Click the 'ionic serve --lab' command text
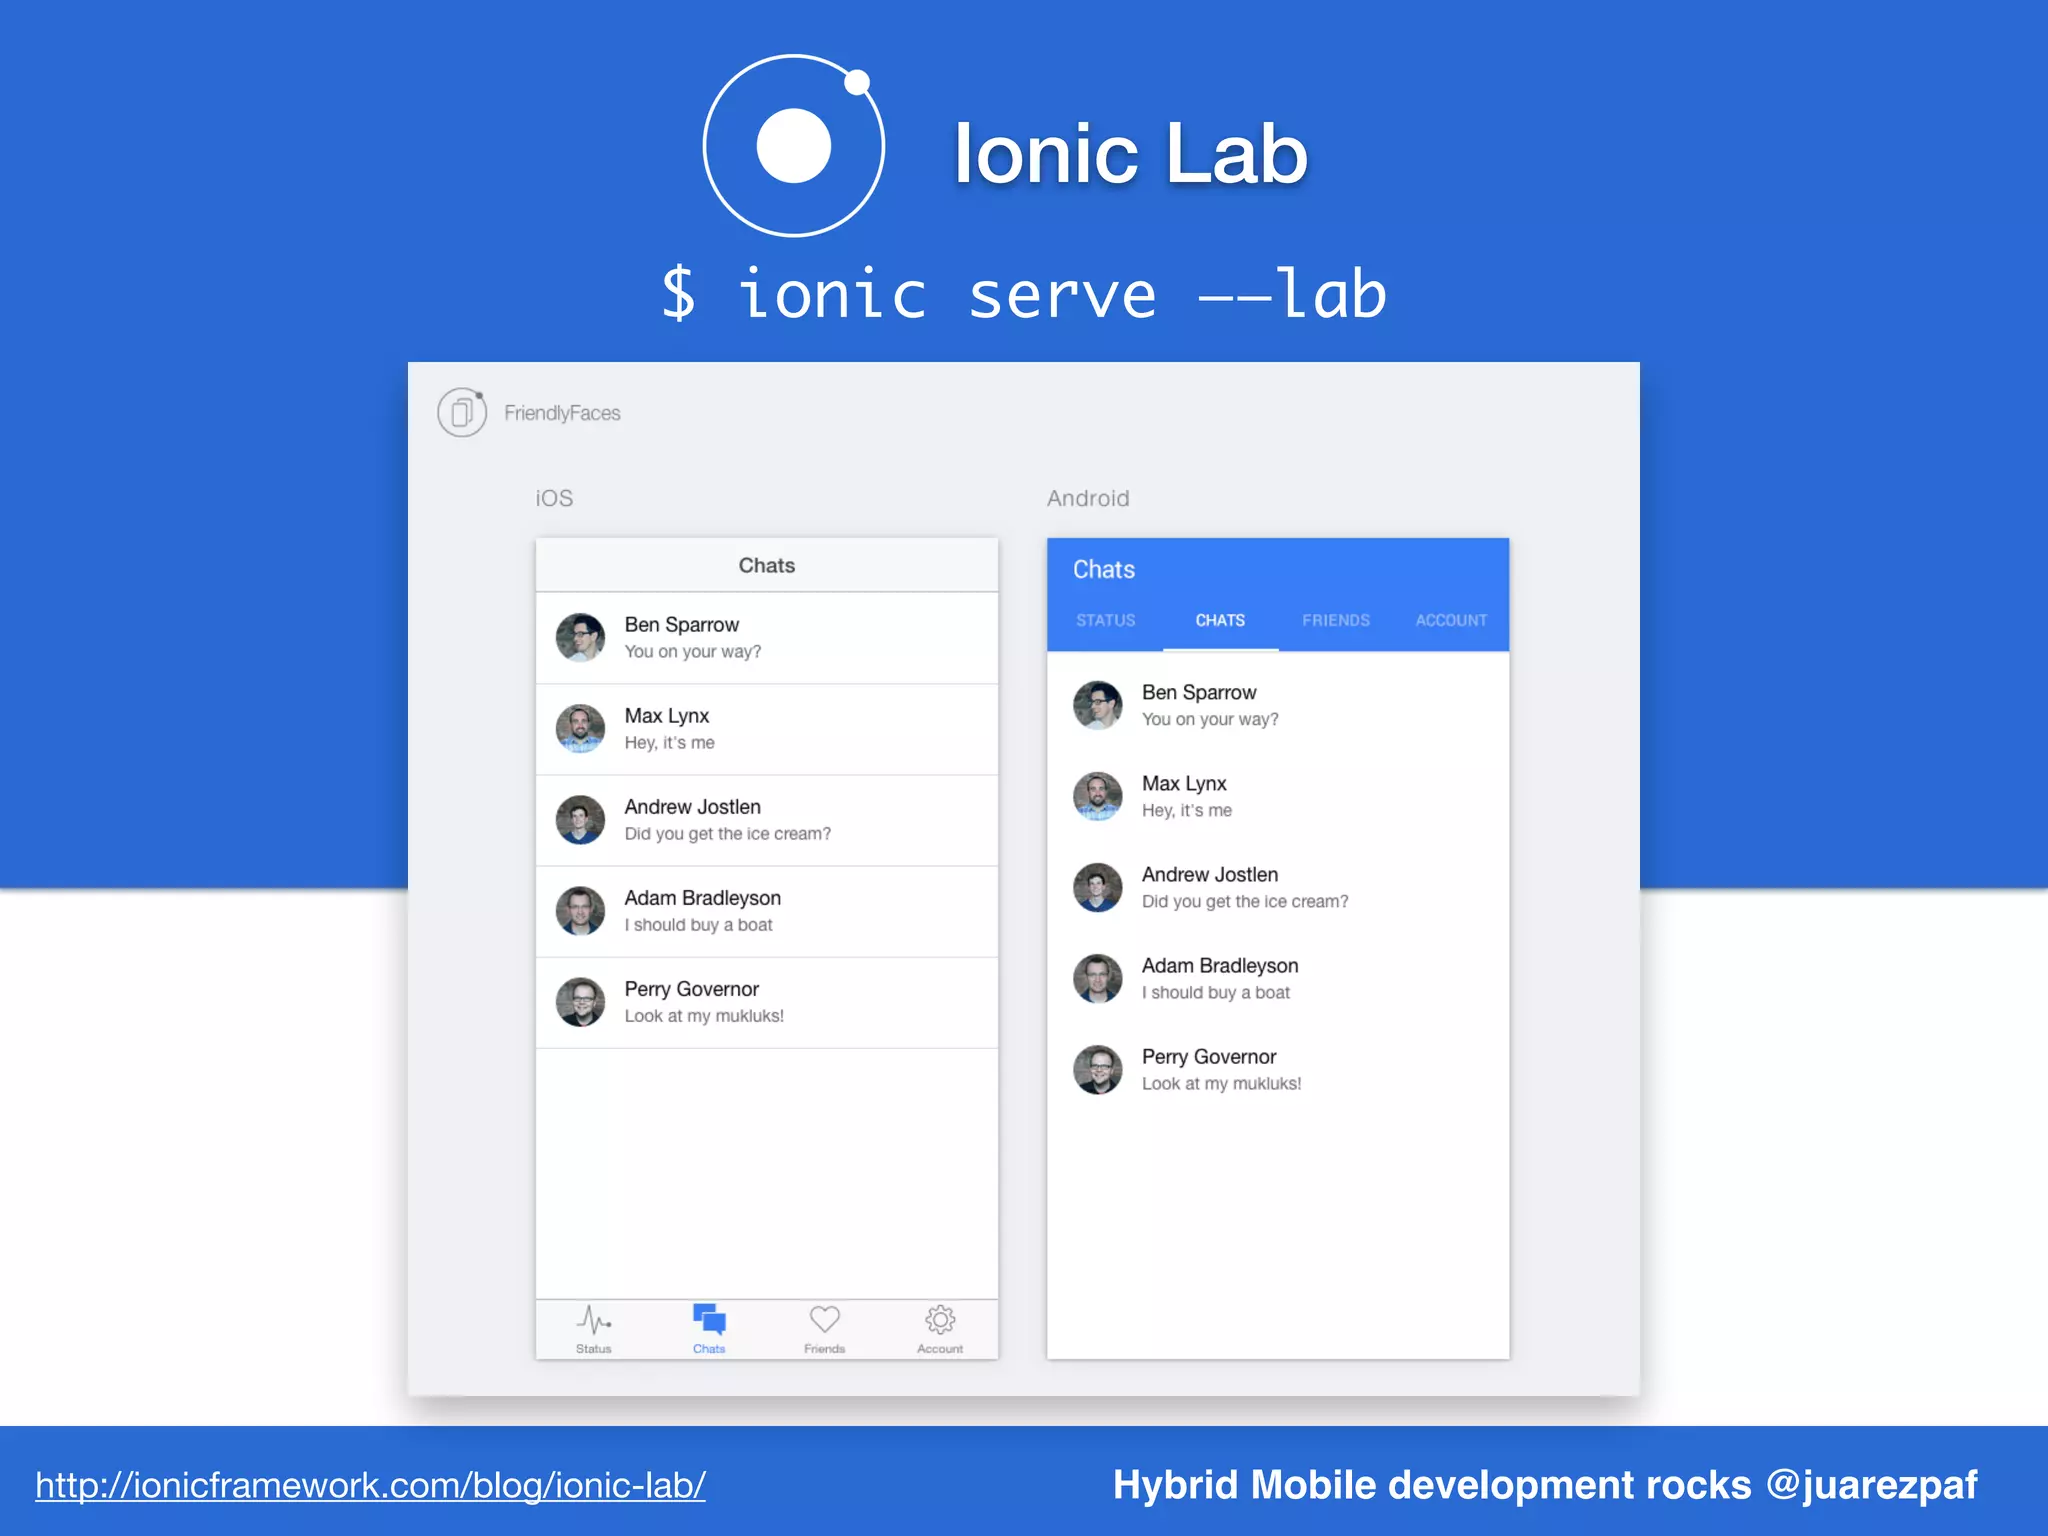The image size is (2048, 1536). pyautogui.click(x=1024, y=294)
